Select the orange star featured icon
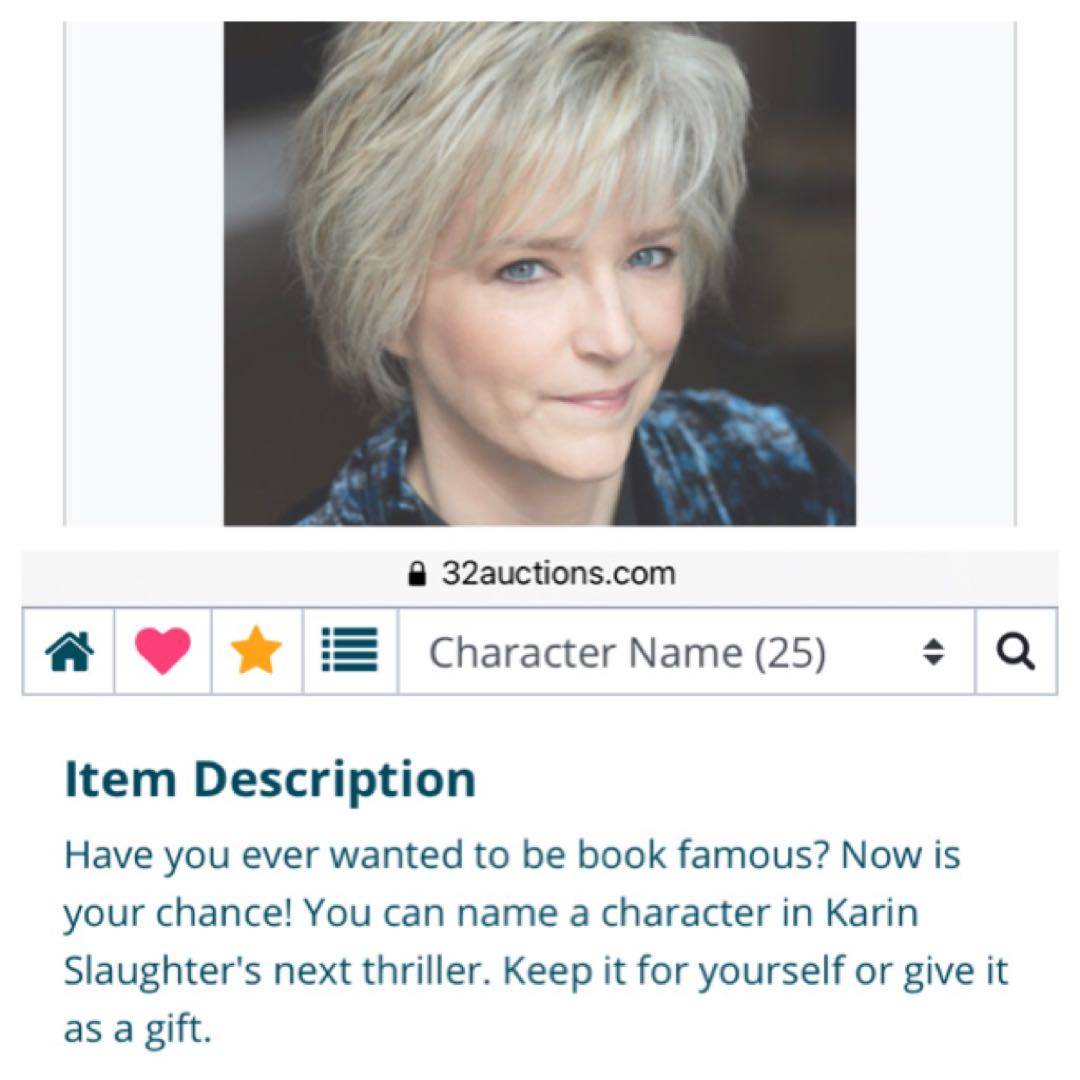Viewport: 1080px width, 1080px height. [256, 650]
